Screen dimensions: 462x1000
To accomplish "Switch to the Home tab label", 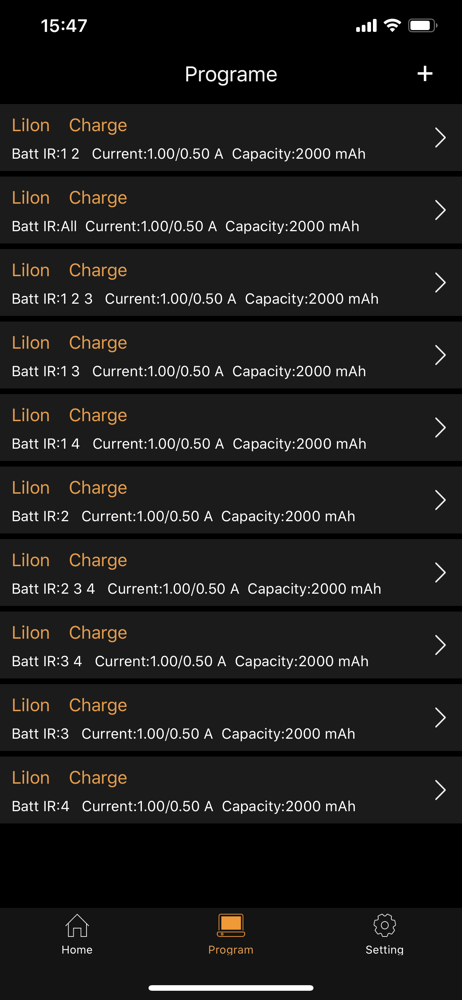I will pyautogui.click(x=77, y=950).
